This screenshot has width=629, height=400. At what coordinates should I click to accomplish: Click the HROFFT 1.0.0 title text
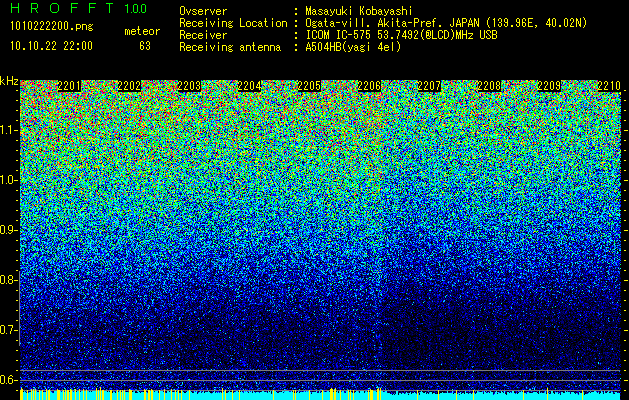(x=79, y=8)
